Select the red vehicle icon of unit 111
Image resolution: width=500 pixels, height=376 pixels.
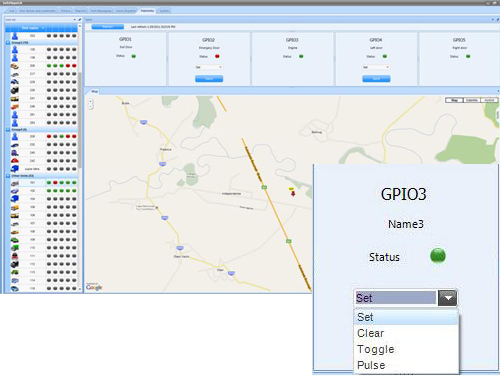pos(15,256)
